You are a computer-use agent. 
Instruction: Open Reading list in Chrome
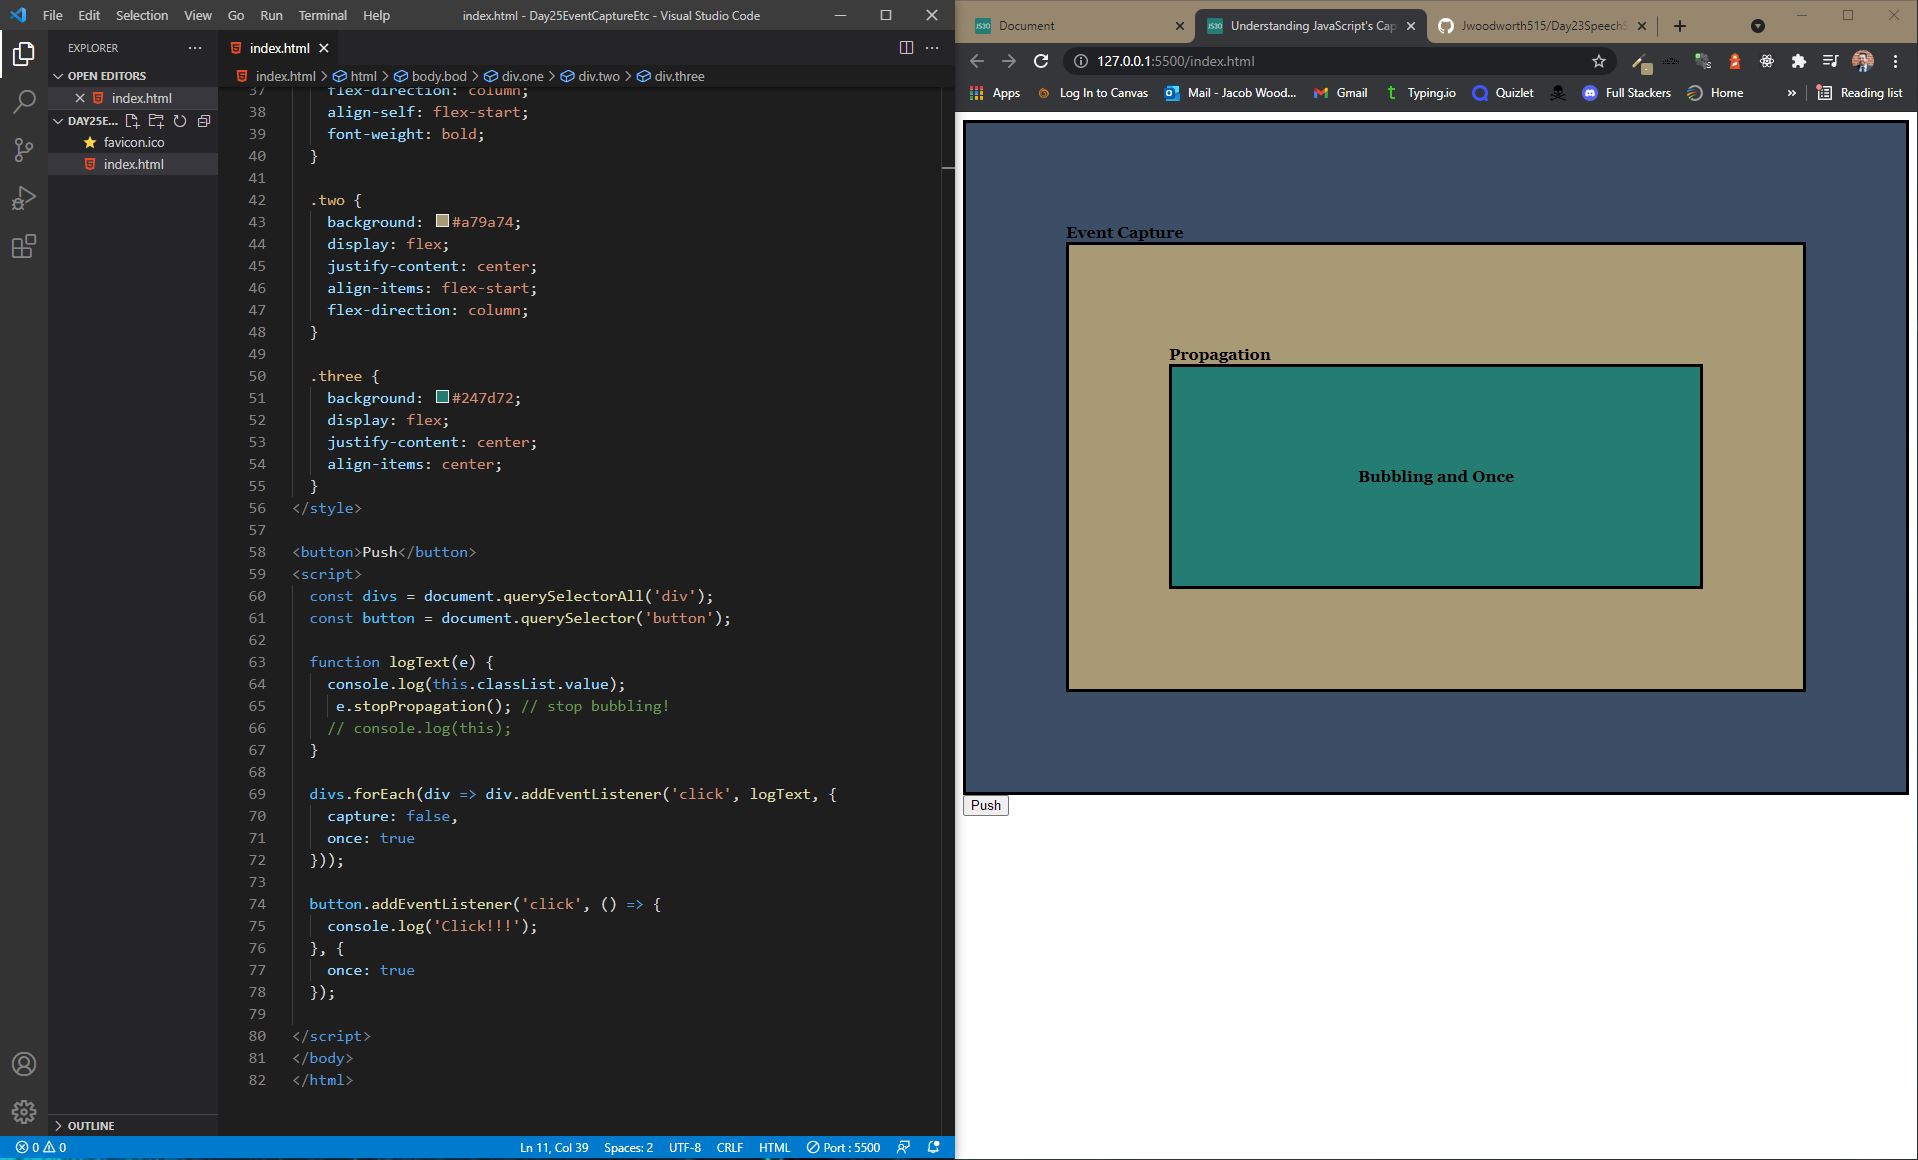coord(1860,93)
